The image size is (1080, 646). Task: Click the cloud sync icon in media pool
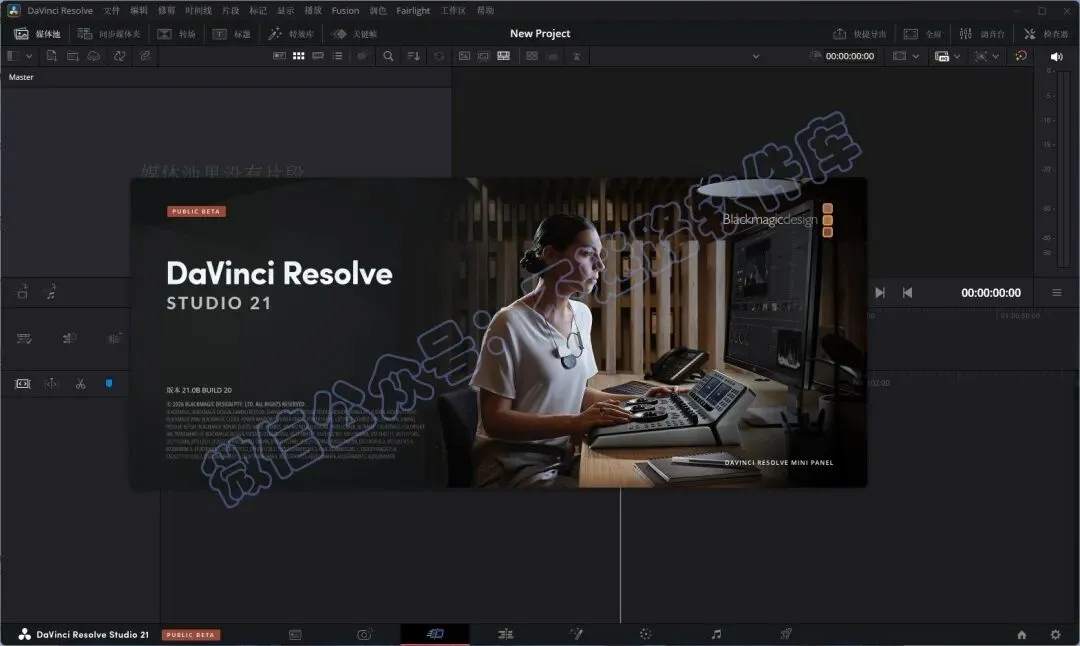[94, 56]
